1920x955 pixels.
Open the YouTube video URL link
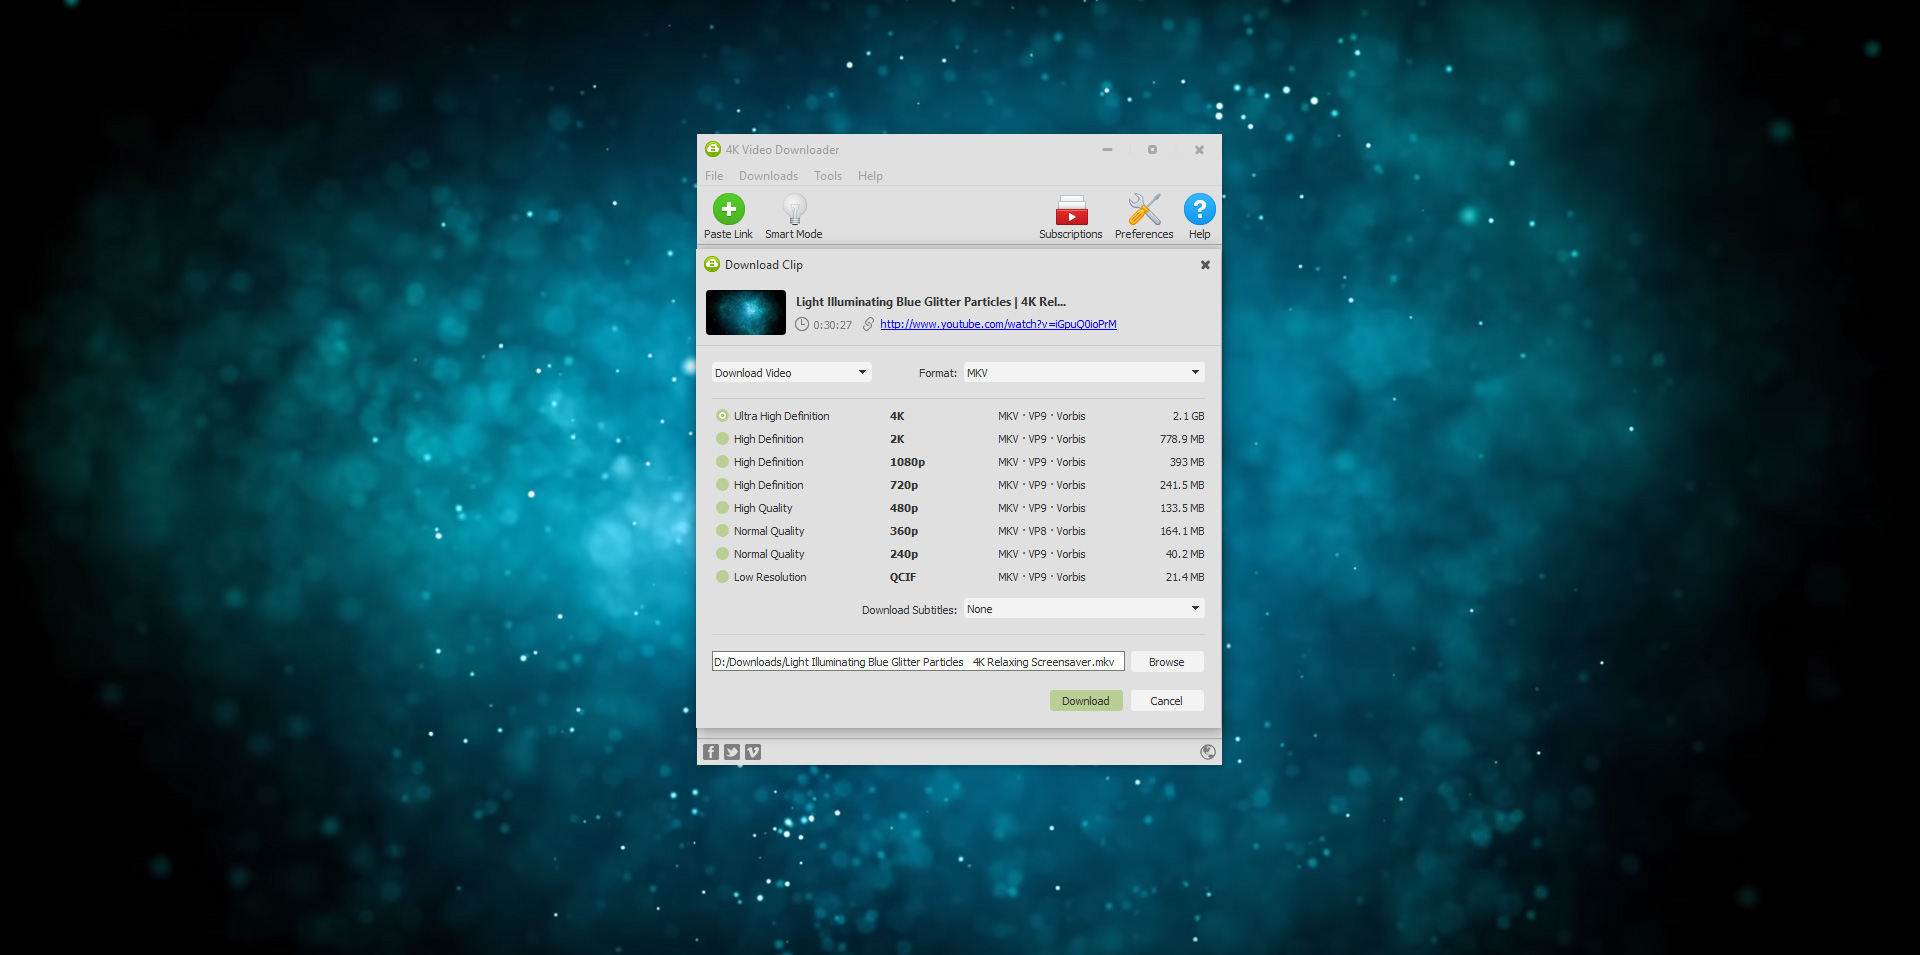998,324
